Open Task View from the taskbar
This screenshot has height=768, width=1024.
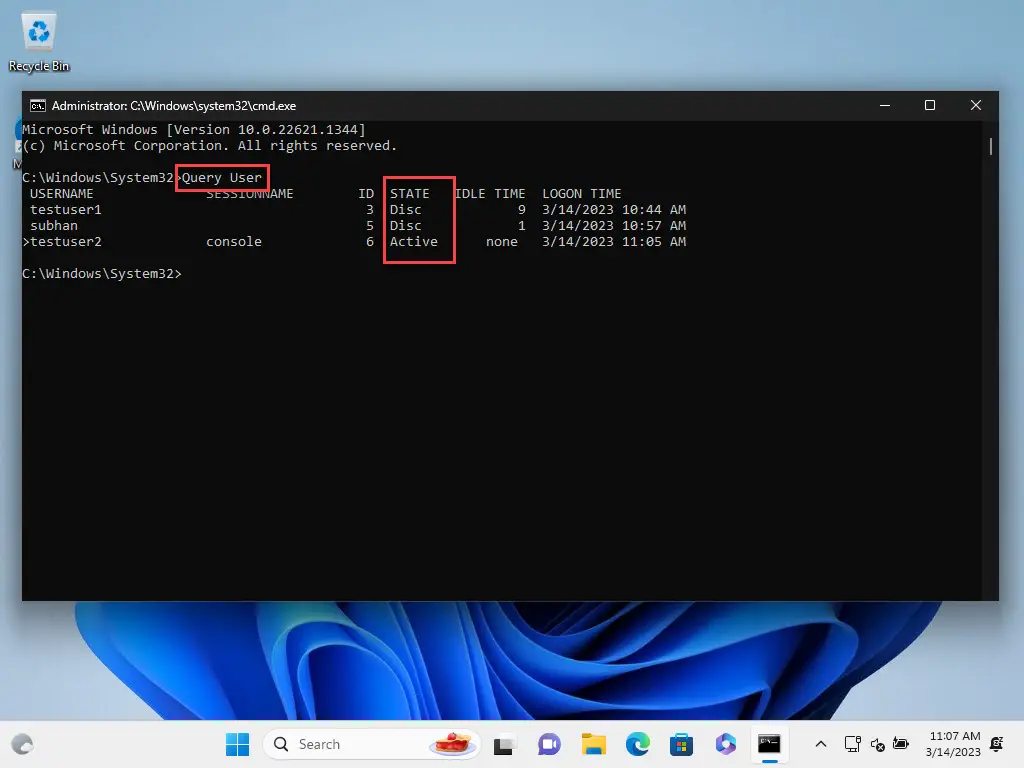[x=504, y=744]
